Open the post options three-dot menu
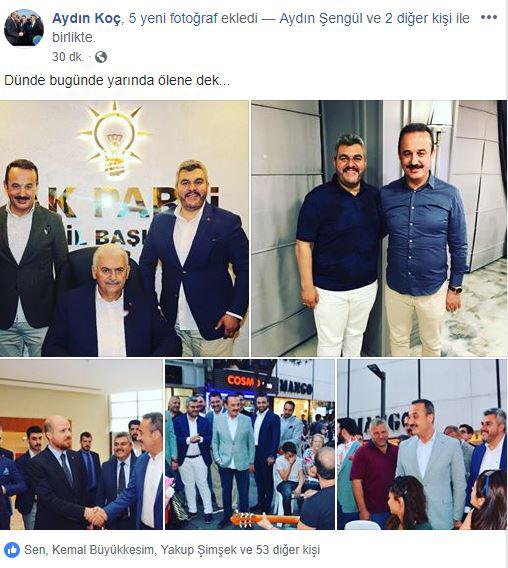508x568 pixels. 488,17
